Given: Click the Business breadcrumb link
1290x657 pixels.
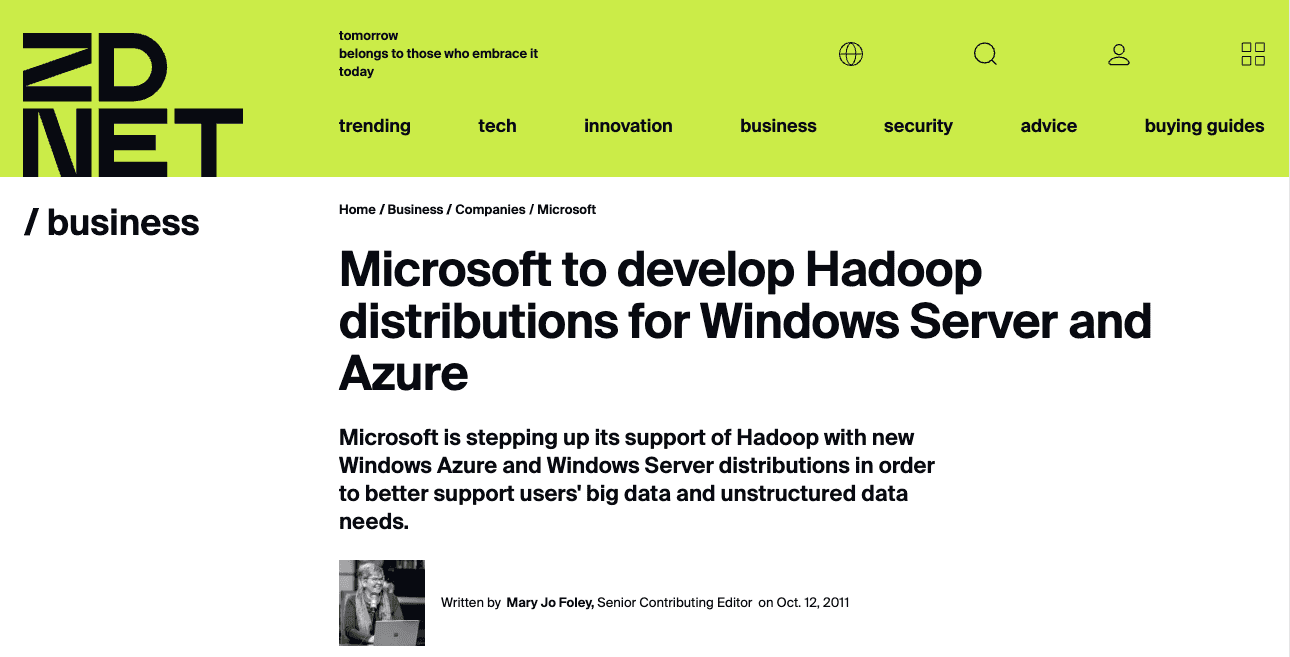Looking at the screenshot, I should click(415, 210).
